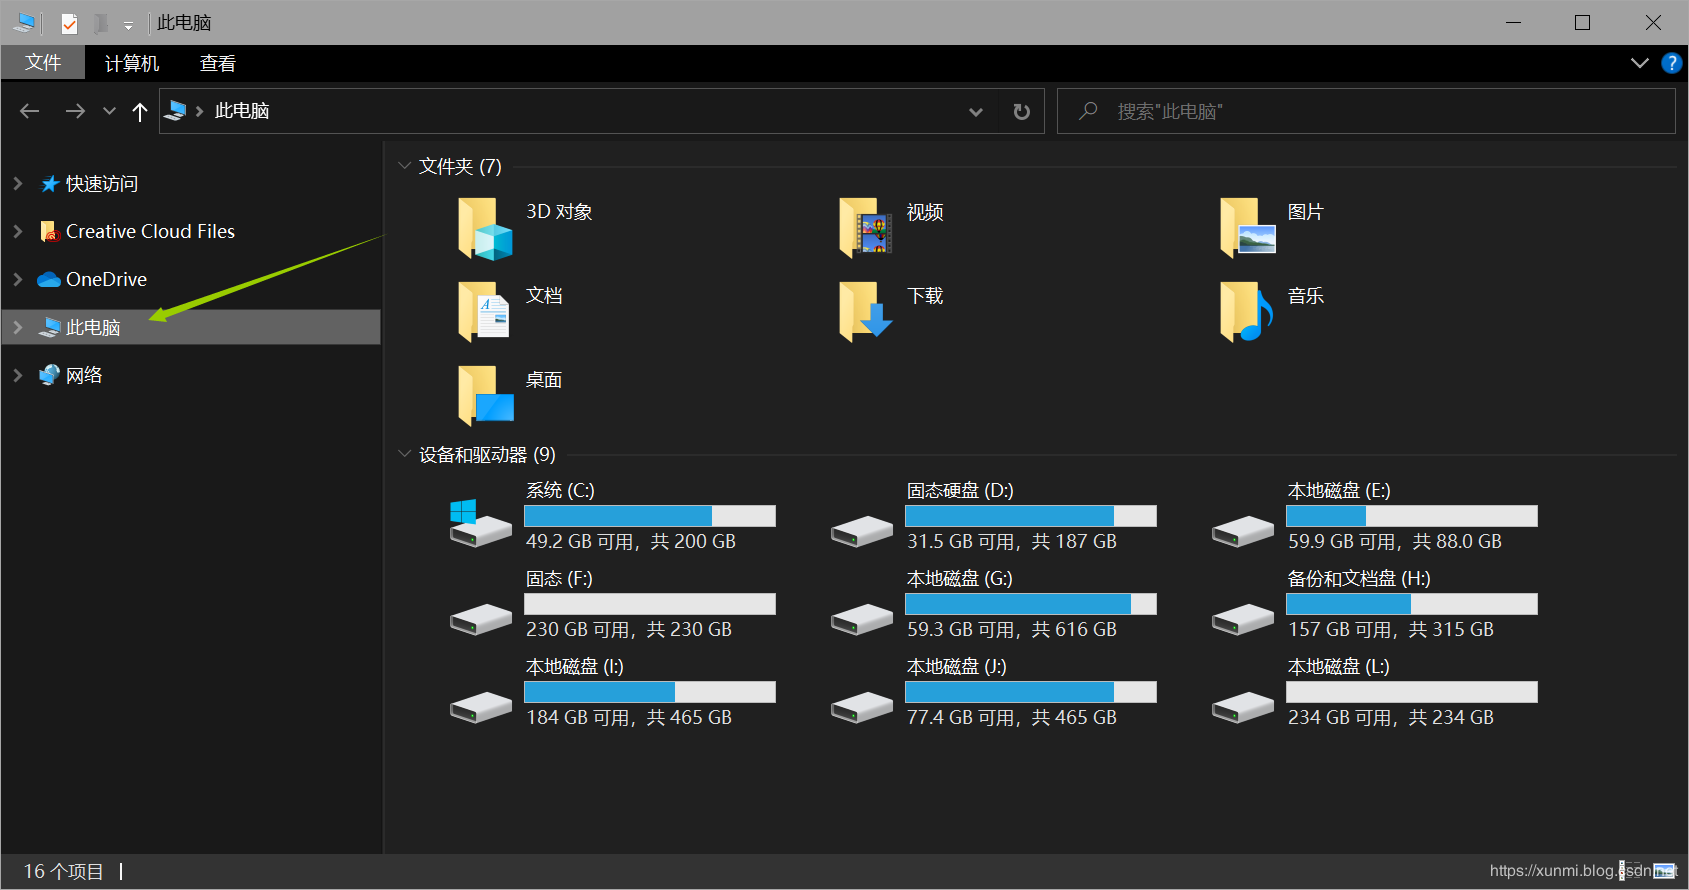Open the 下载 folder icon
1689x890 pixels.
pos(866,312)
